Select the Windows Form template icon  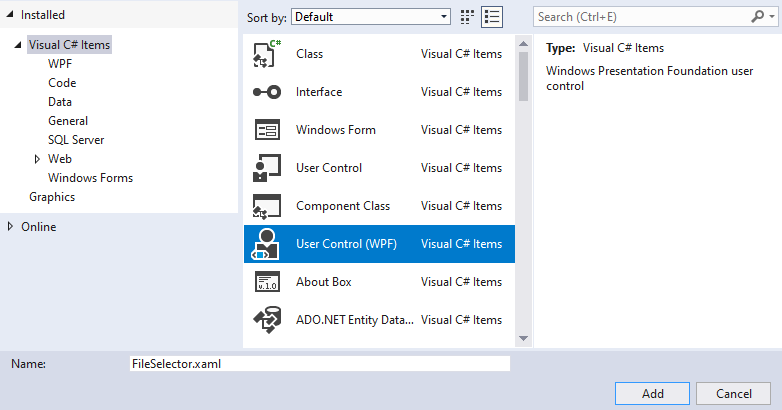click(x=267, y=130)
